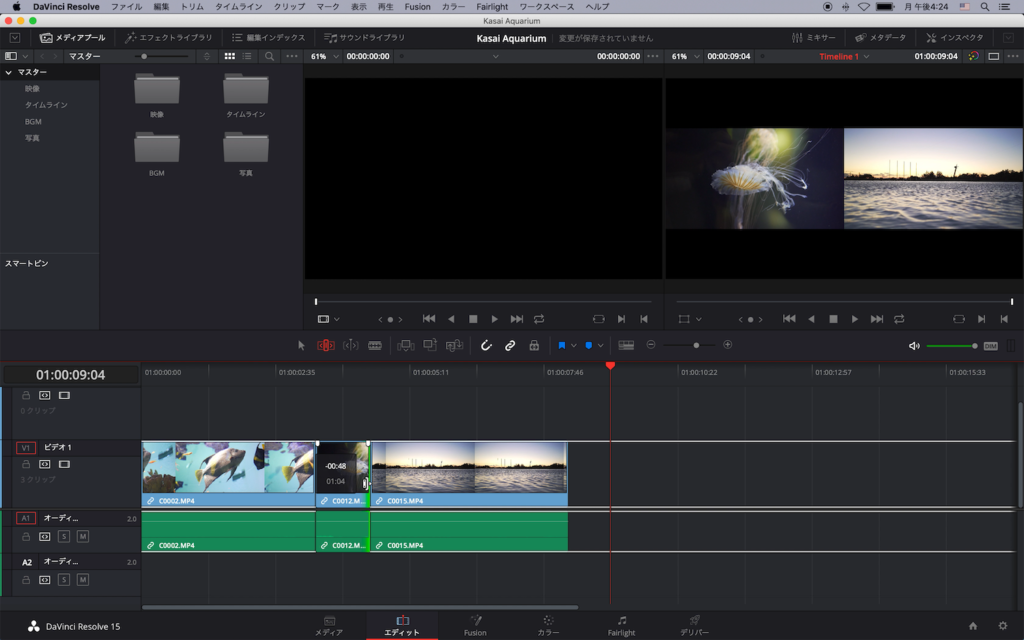Click the DIM audio button
Screen dimensions: 1024x640
[x=990, y=346]
